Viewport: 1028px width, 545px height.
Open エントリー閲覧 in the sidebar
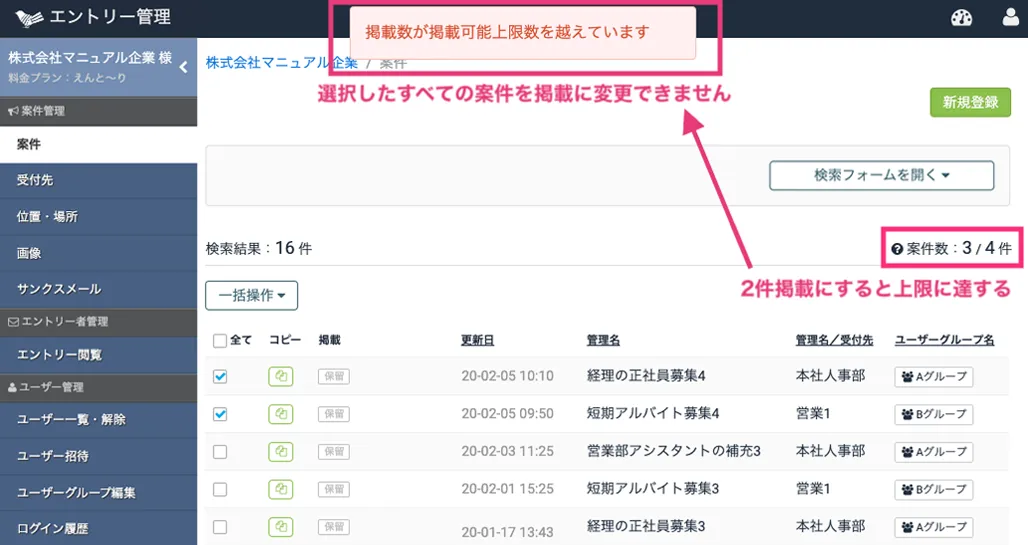(x=59, y=355)
